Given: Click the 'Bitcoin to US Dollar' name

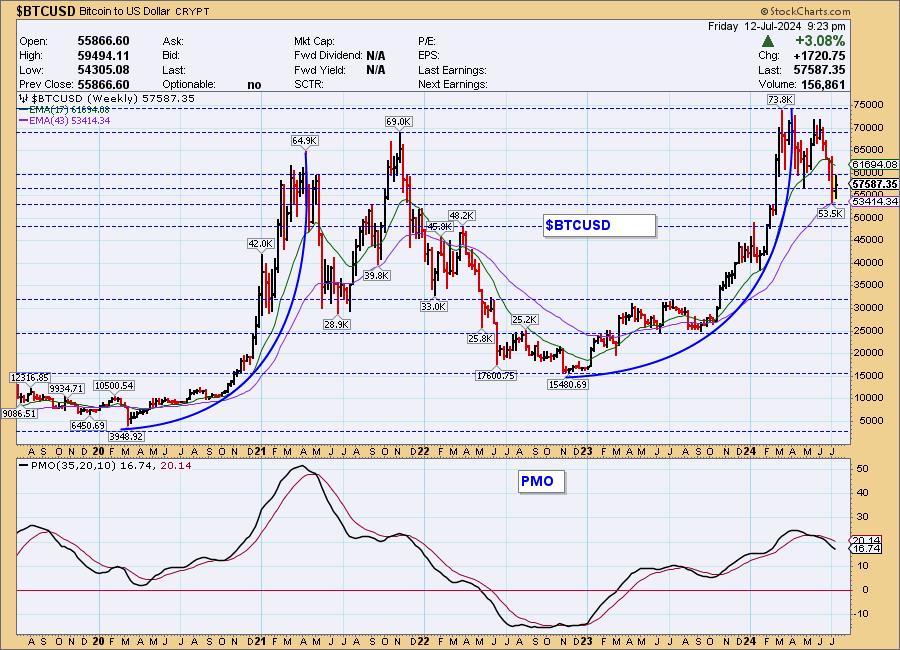Looking at the screenshot, I should (x=125, y=11).
